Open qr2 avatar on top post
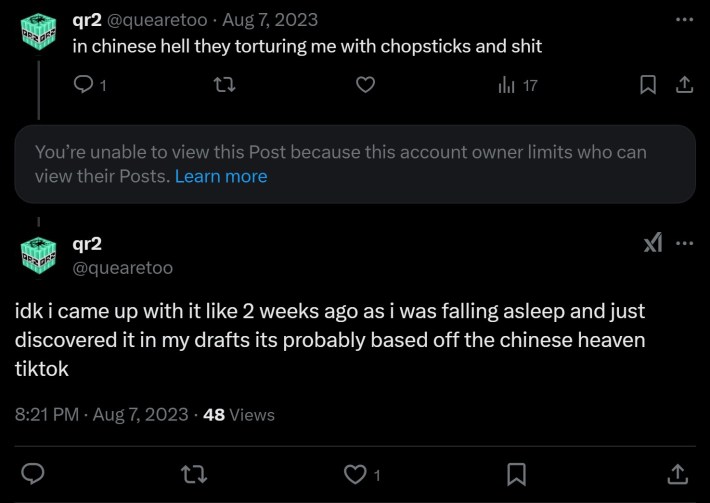The image size is (710, 503). (x=39, y=33)
